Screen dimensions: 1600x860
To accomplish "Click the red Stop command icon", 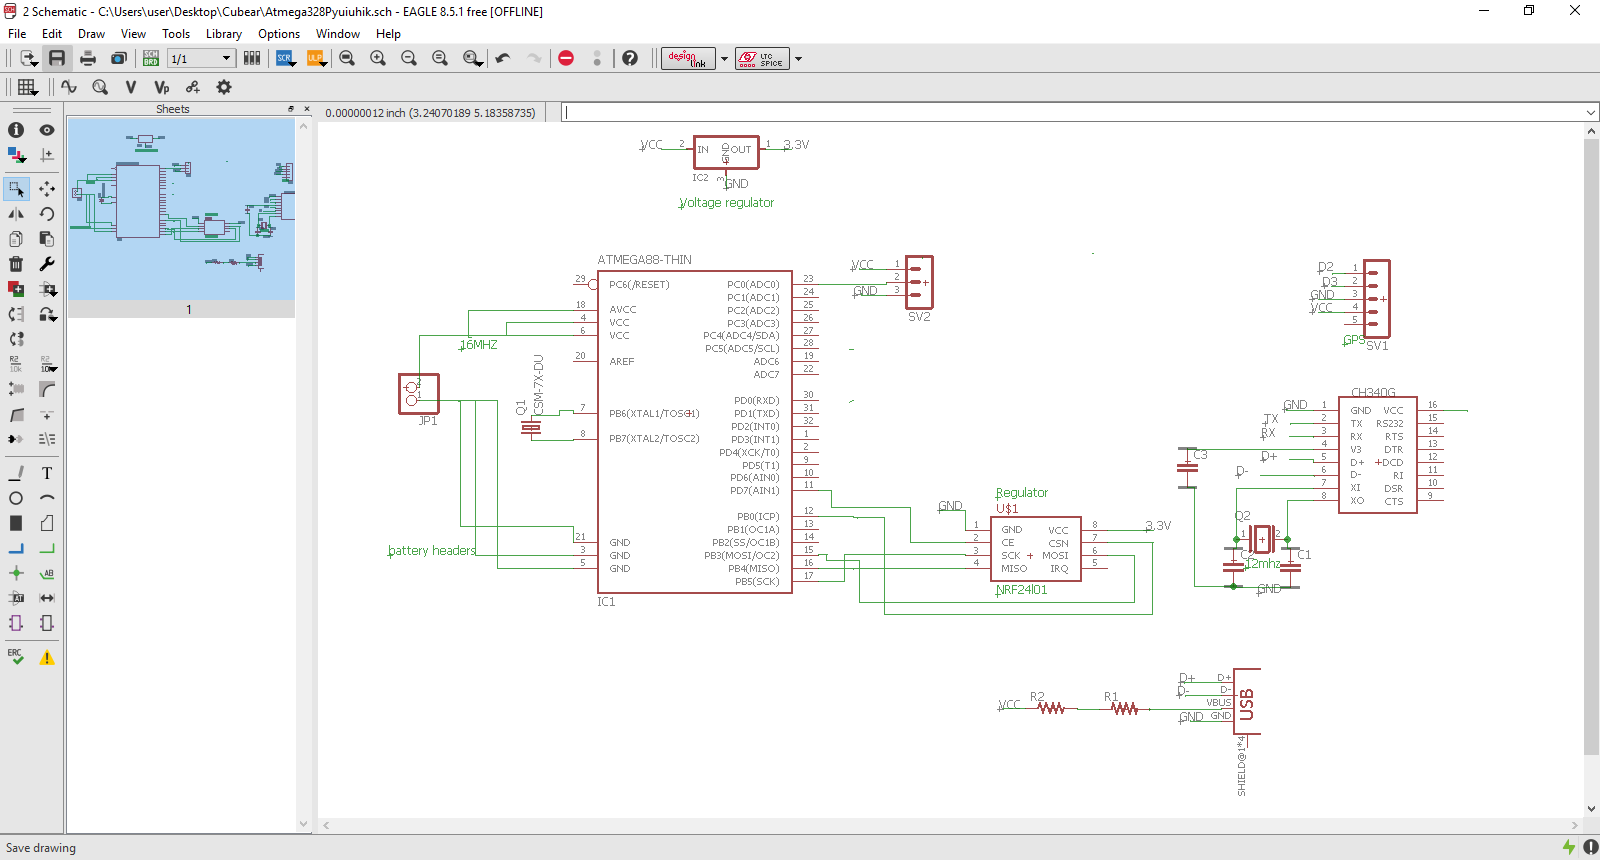I will point(566,59).
